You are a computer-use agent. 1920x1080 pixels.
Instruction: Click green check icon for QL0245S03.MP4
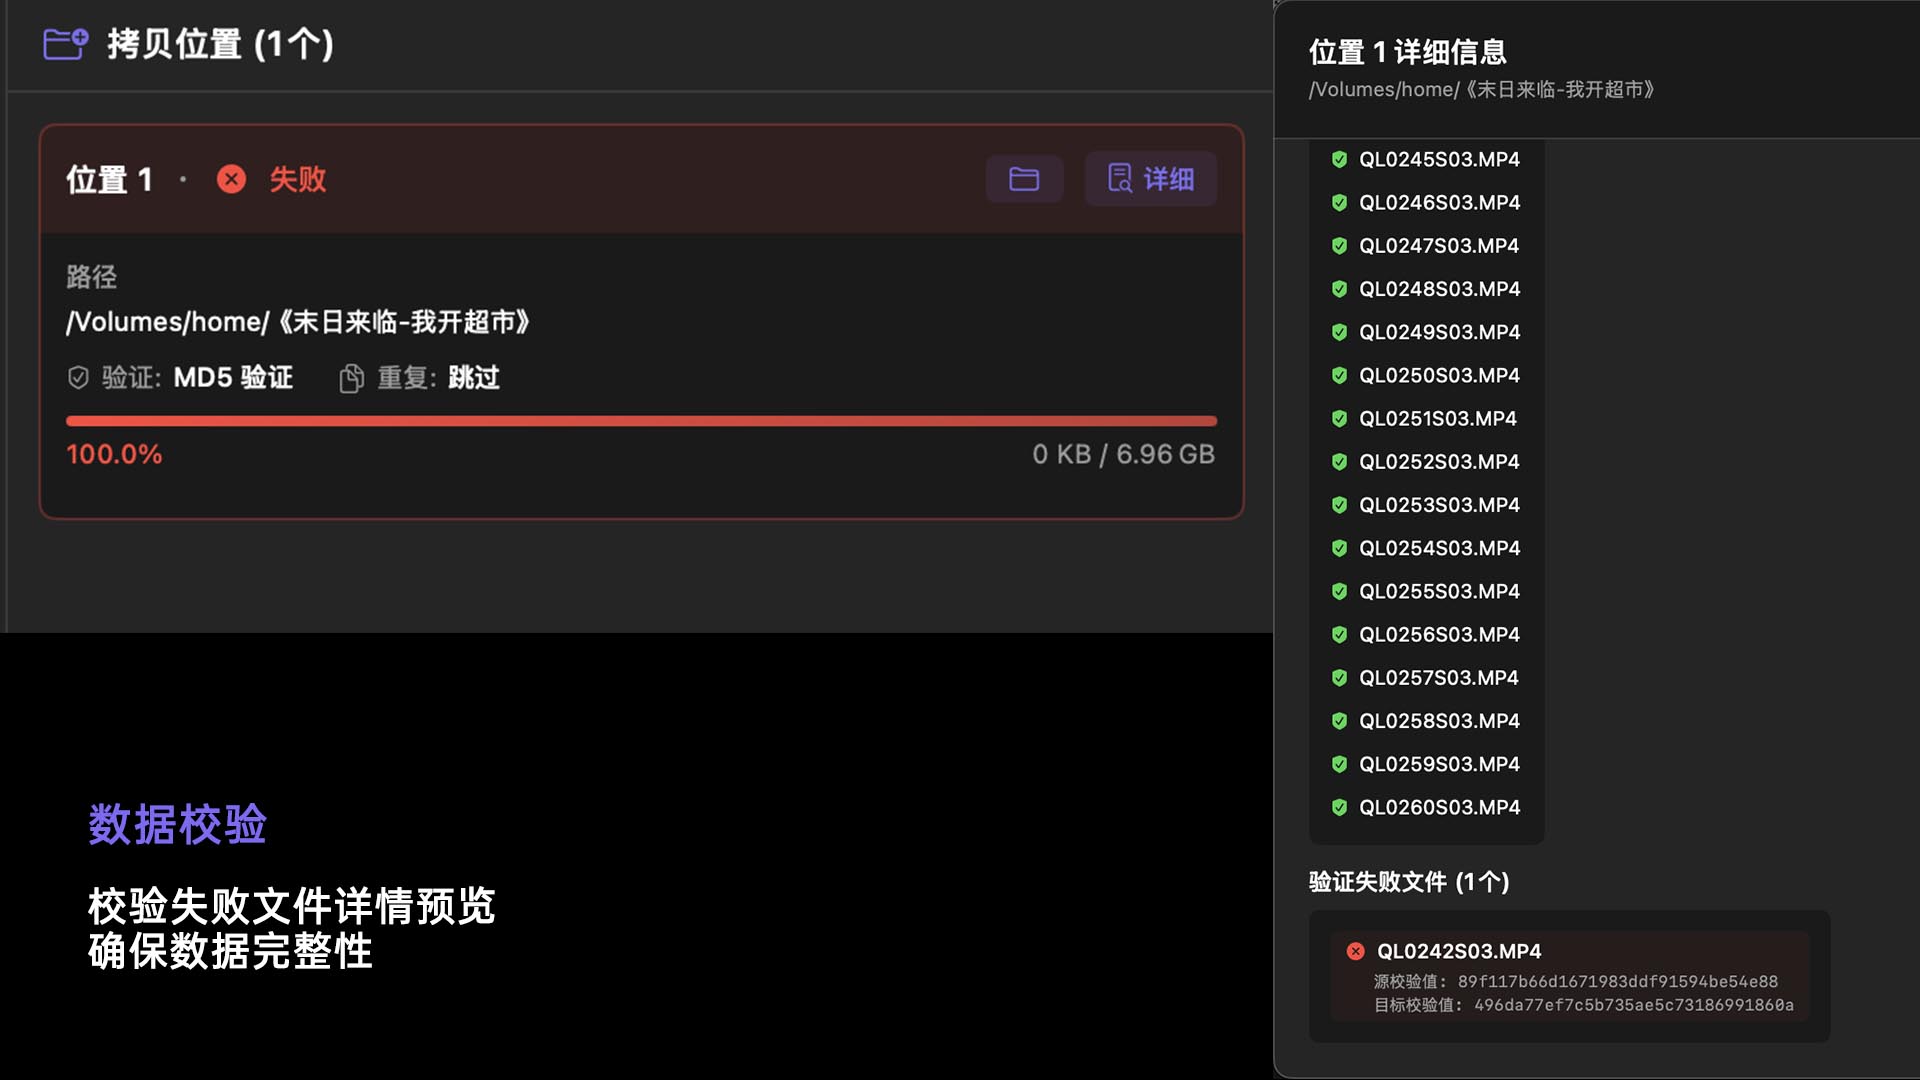pos(1339,159)
